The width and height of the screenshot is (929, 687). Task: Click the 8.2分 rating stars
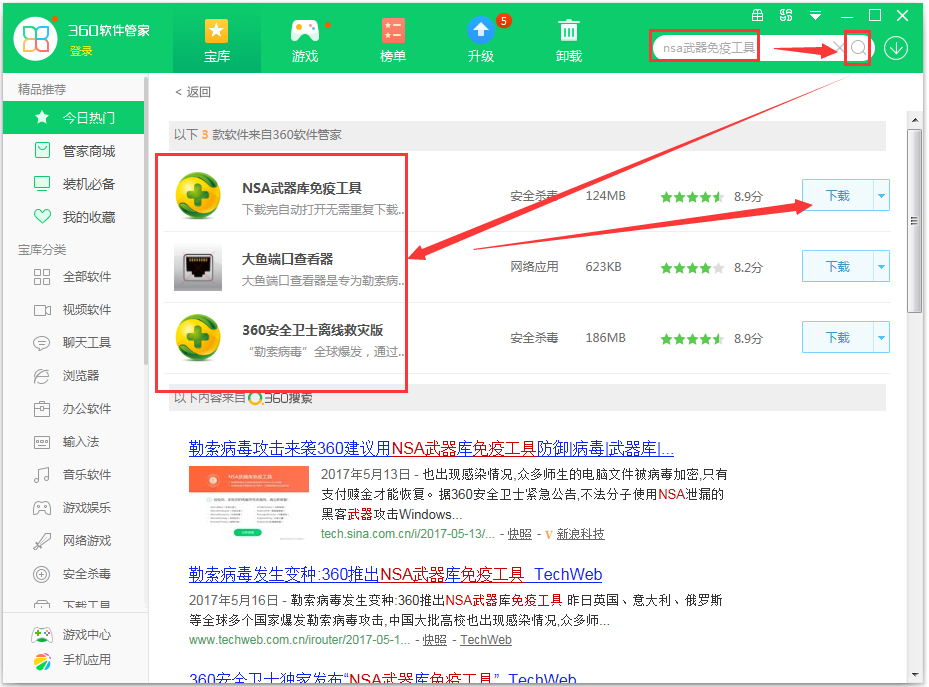tap(692, 268)
